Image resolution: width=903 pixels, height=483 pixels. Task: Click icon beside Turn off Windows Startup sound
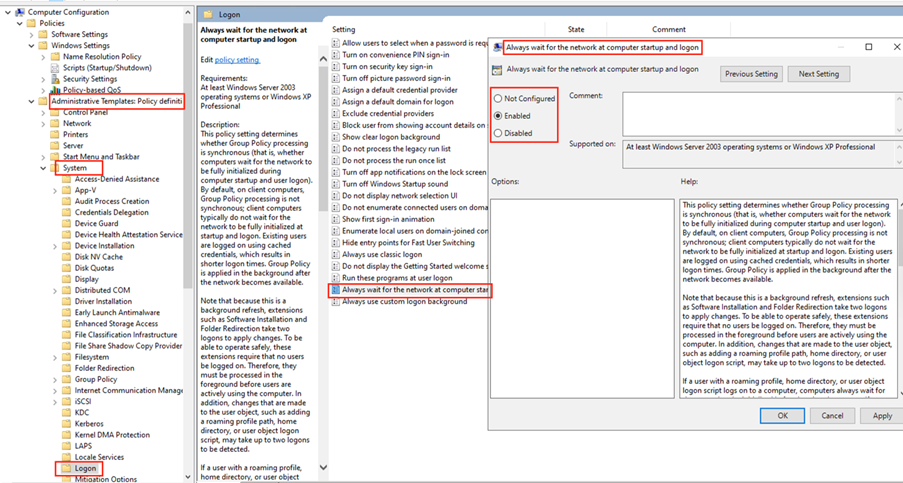click(x=337, y=184)
